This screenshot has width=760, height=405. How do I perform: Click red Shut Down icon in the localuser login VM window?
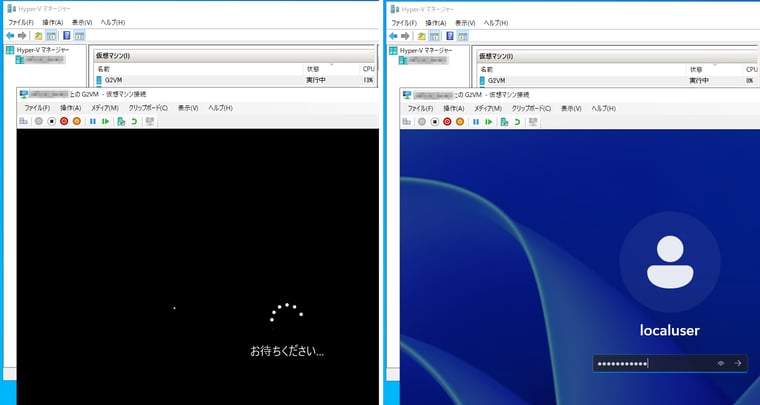pyautogui.click(x=447, y=122)
